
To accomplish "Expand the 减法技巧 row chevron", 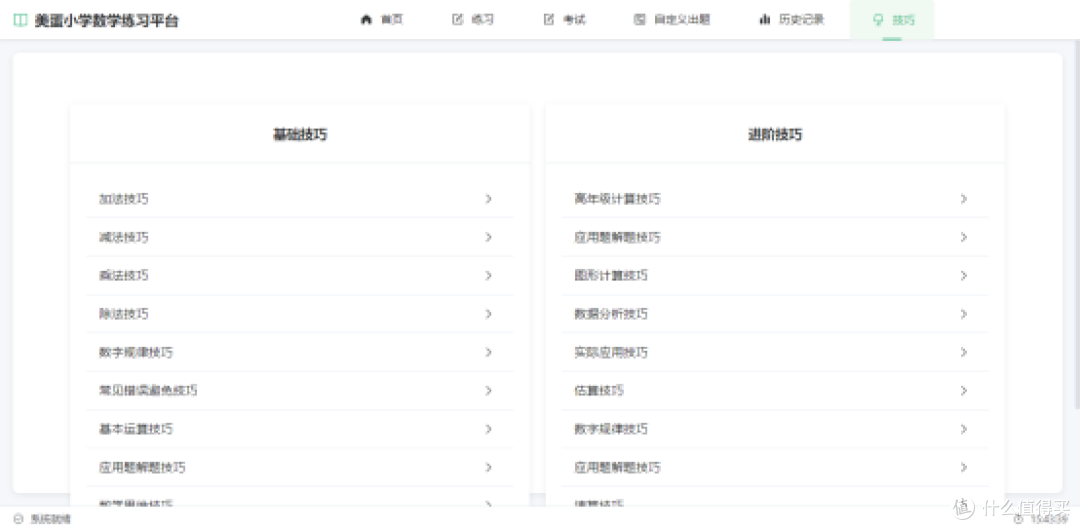I will click(488, 237).
